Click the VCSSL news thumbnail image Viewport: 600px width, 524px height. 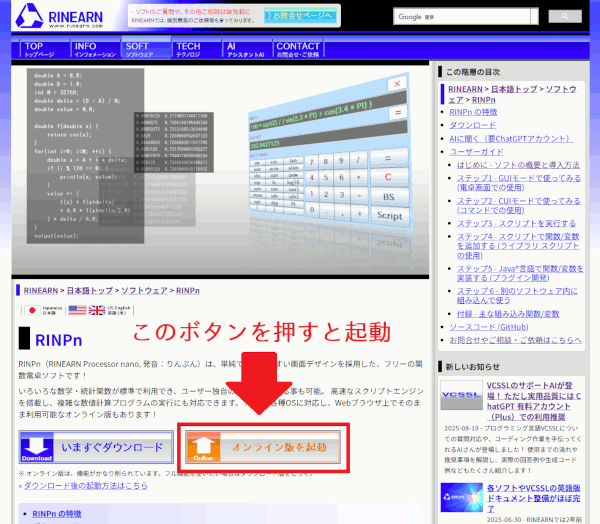pyautogui.click(x=461, y=395)
